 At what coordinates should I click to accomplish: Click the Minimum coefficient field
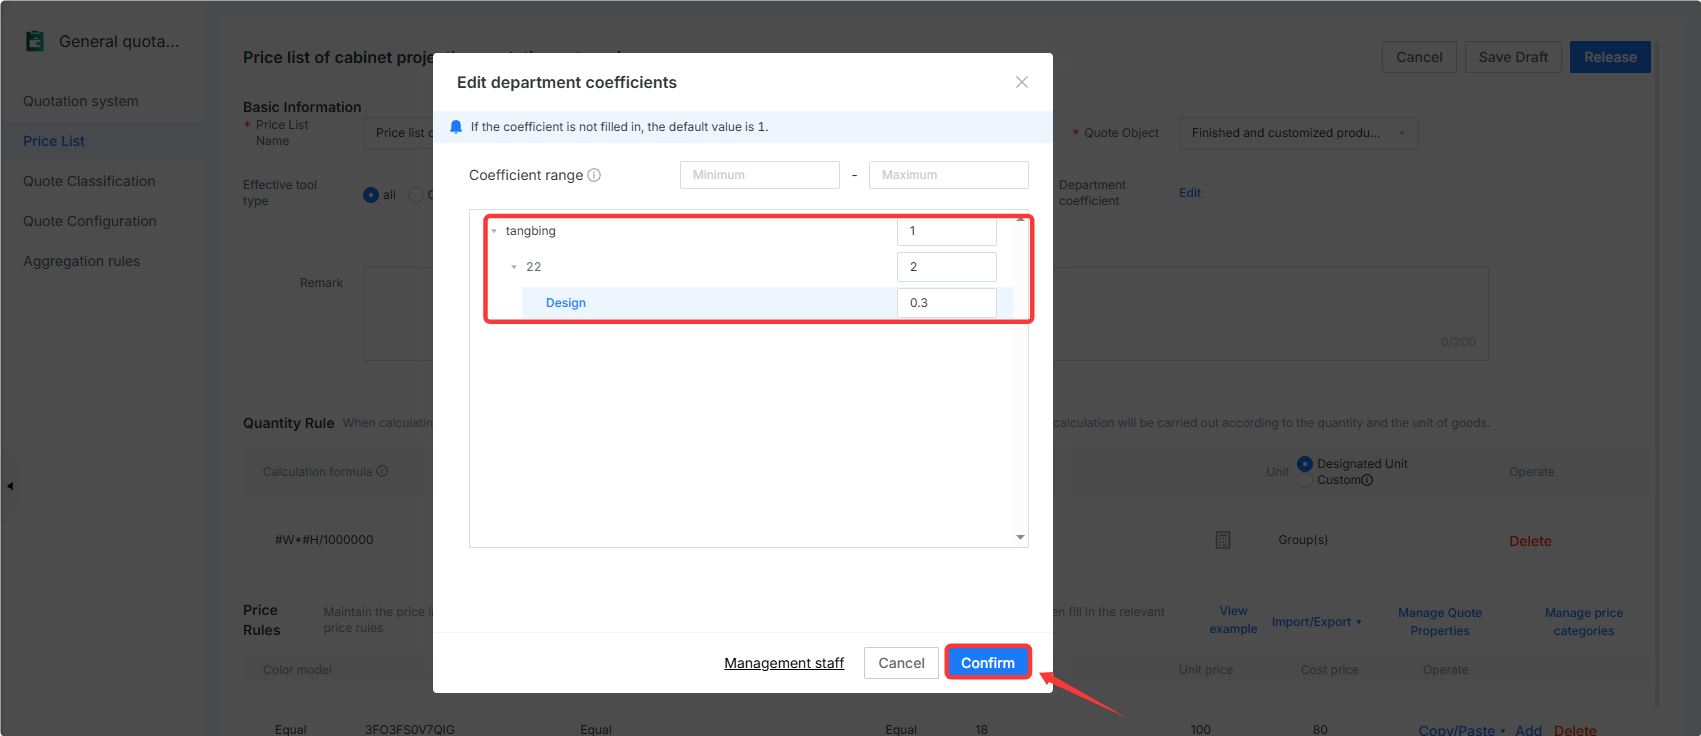760,175
